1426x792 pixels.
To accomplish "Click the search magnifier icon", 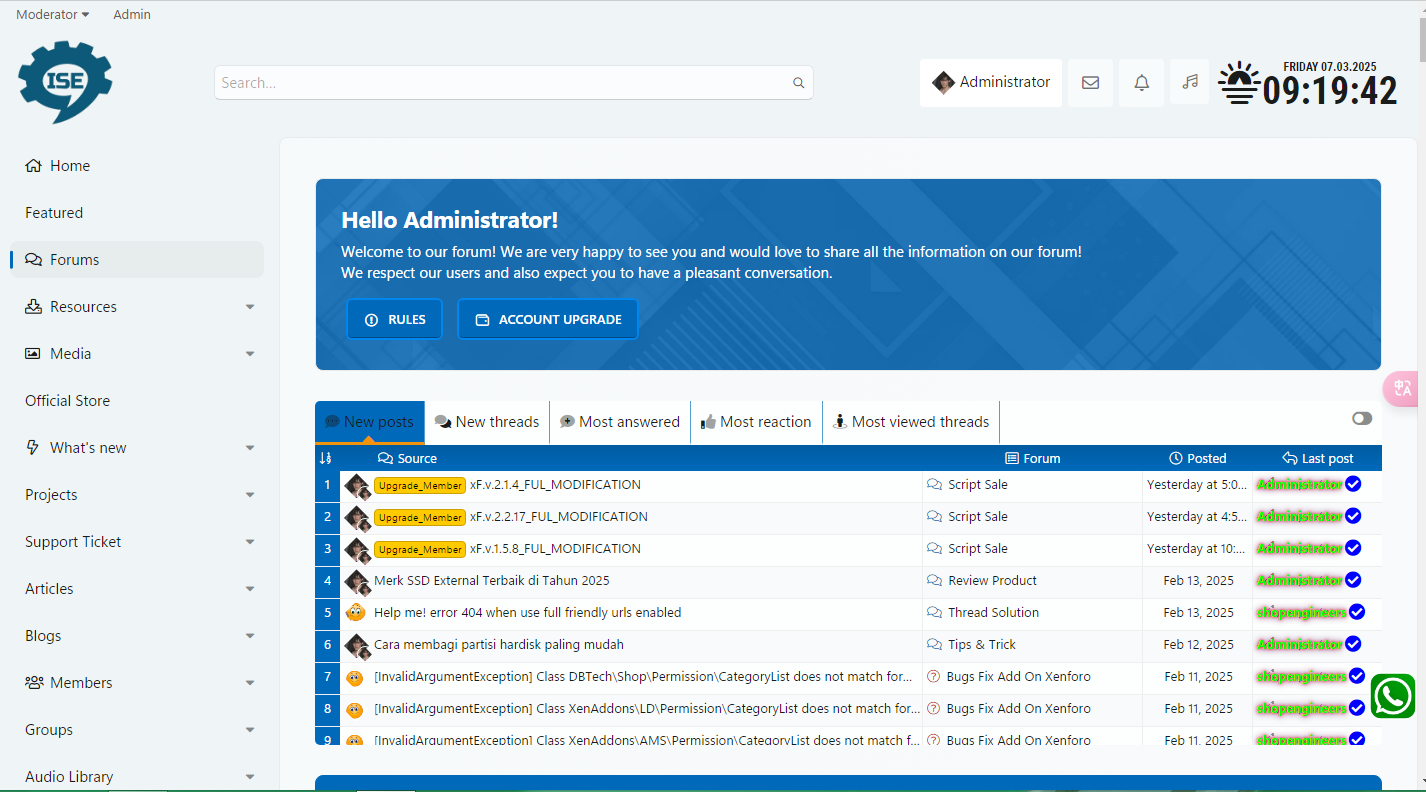I will pos(798,83).
